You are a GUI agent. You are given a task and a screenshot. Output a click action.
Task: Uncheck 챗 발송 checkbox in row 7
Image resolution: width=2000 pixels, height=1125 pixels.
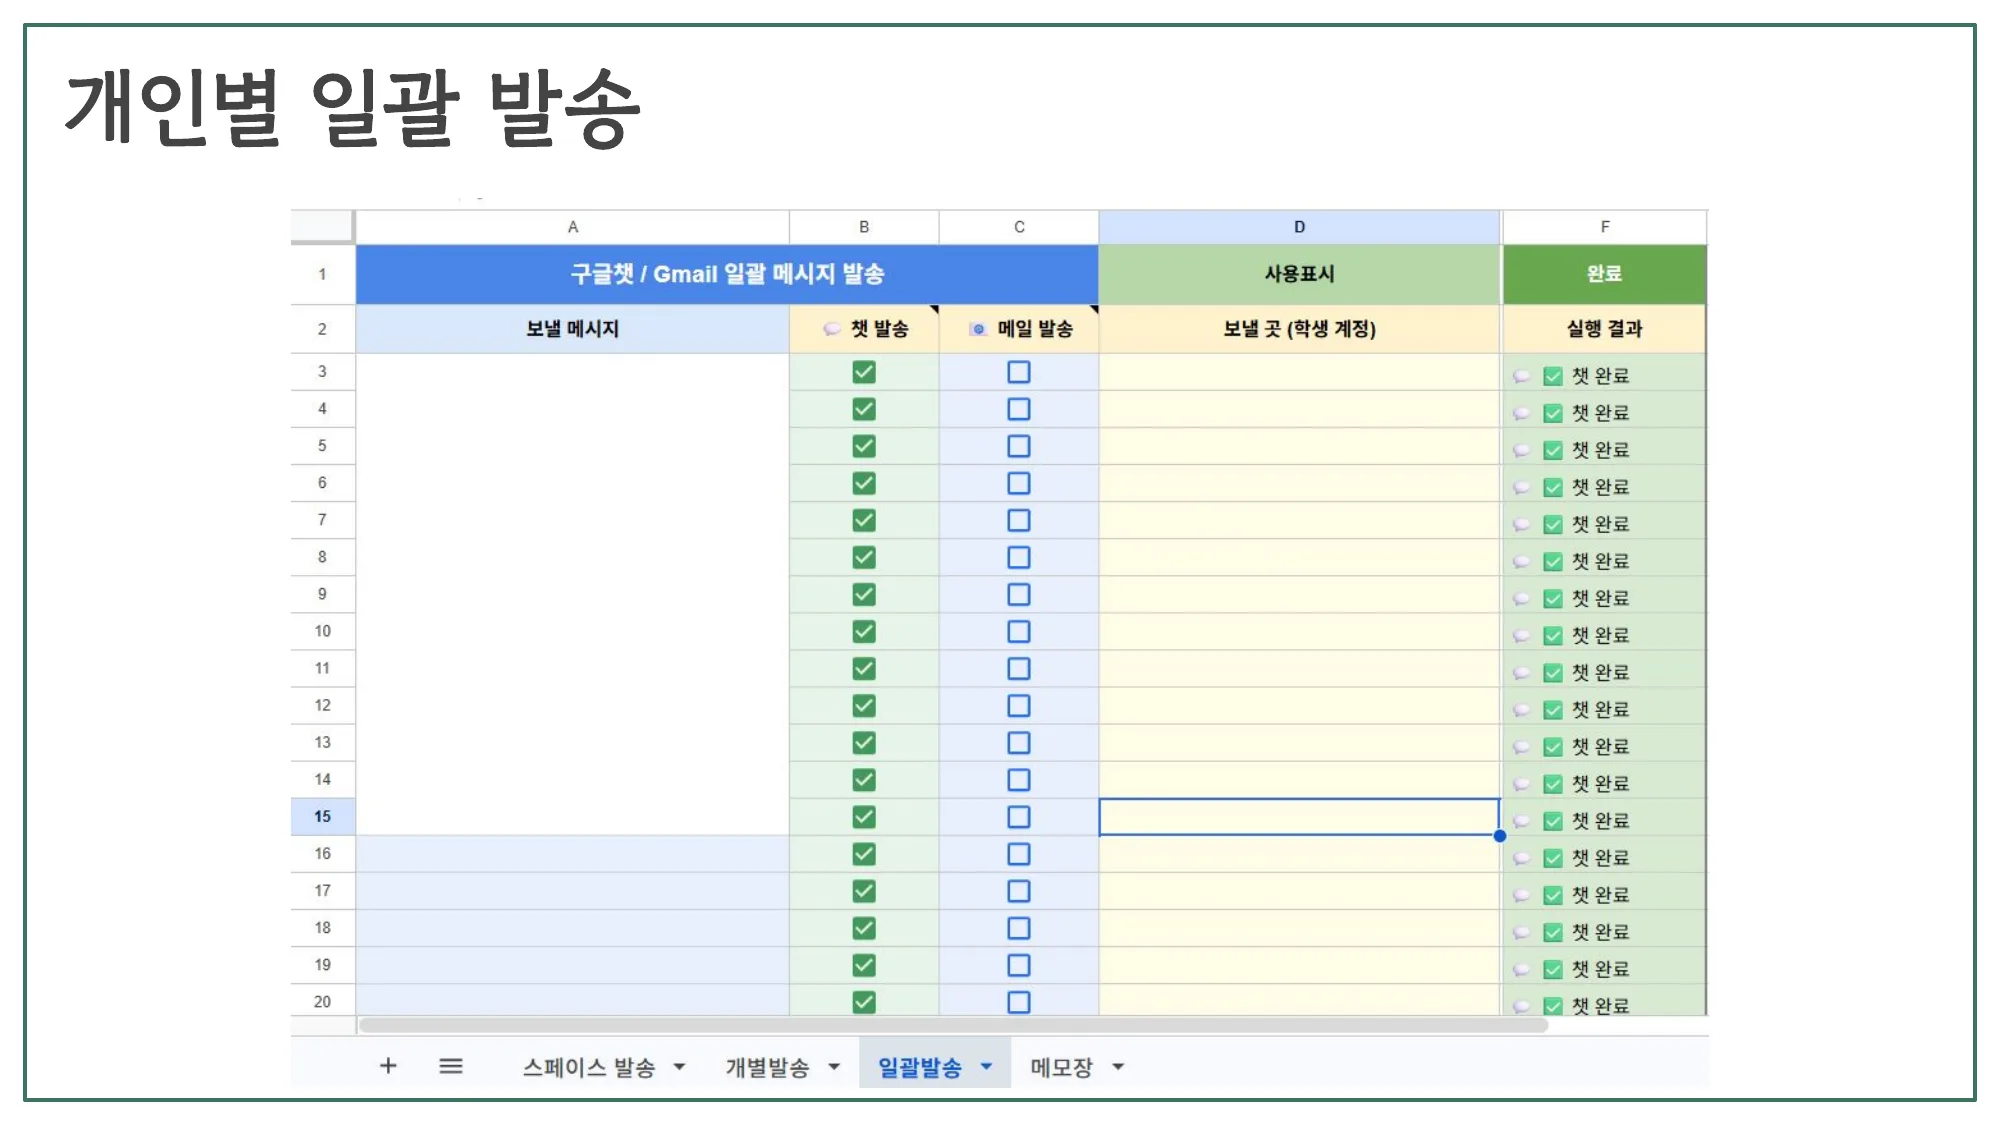(x=864, y=520)
